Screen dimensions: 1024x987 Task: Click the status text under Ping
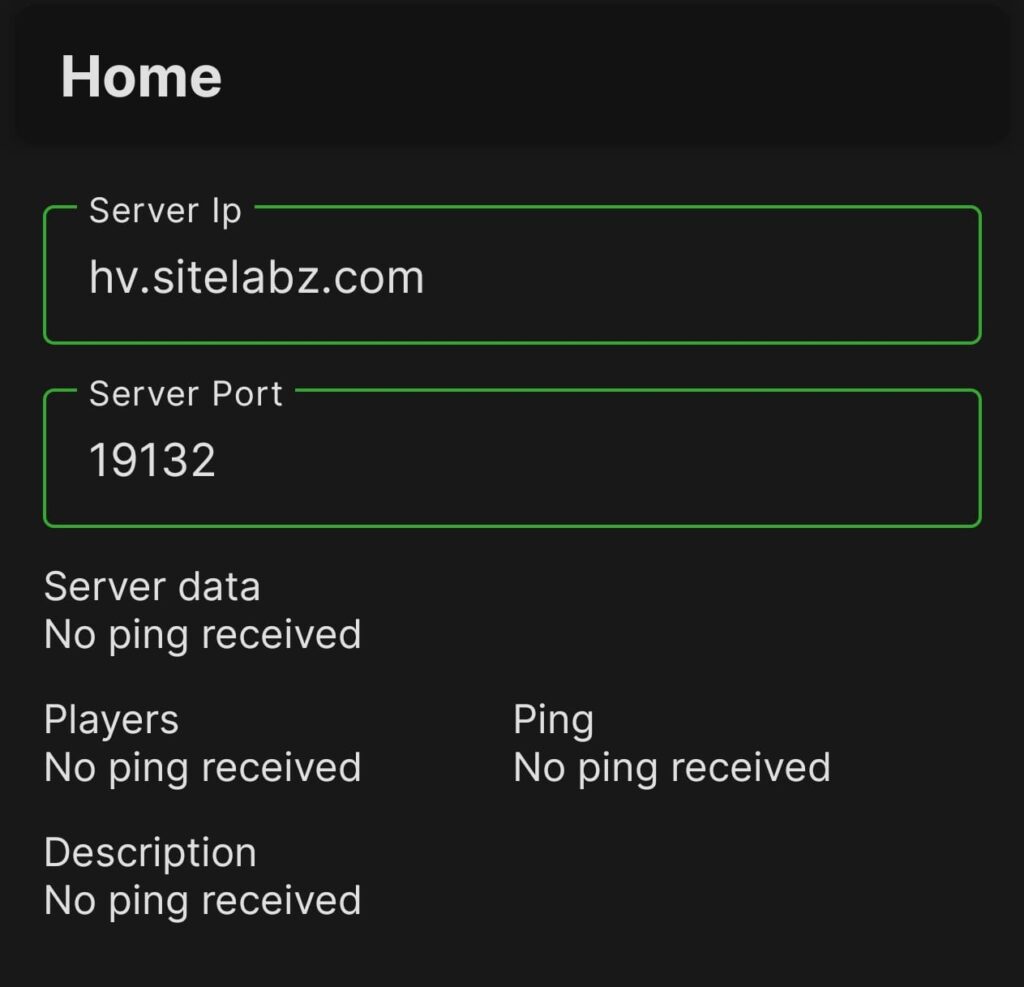(x=671, y=768)
